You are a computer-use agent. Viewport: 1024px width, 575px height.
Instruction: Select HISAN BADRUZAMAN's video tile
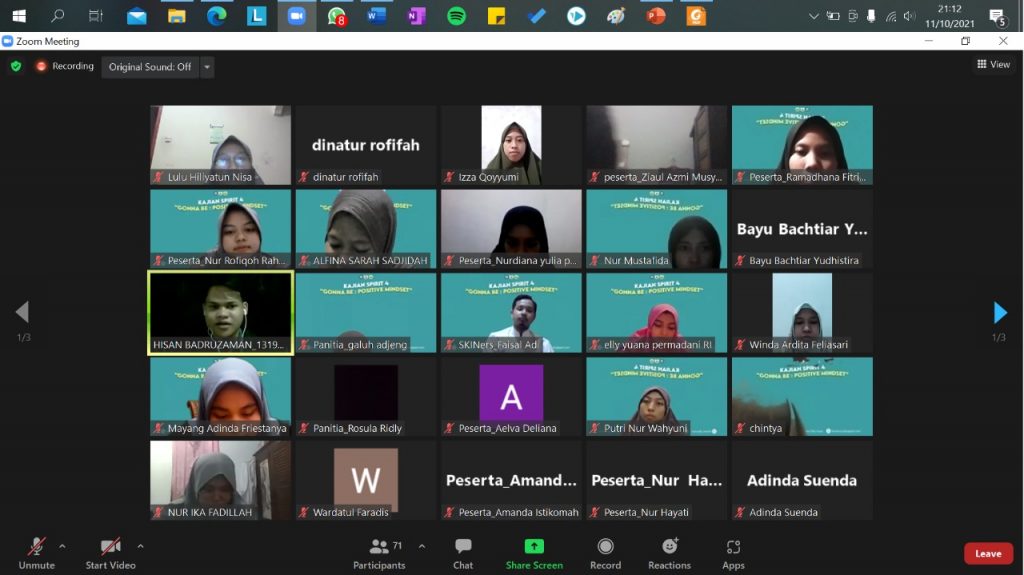click(x=220, y=312)
